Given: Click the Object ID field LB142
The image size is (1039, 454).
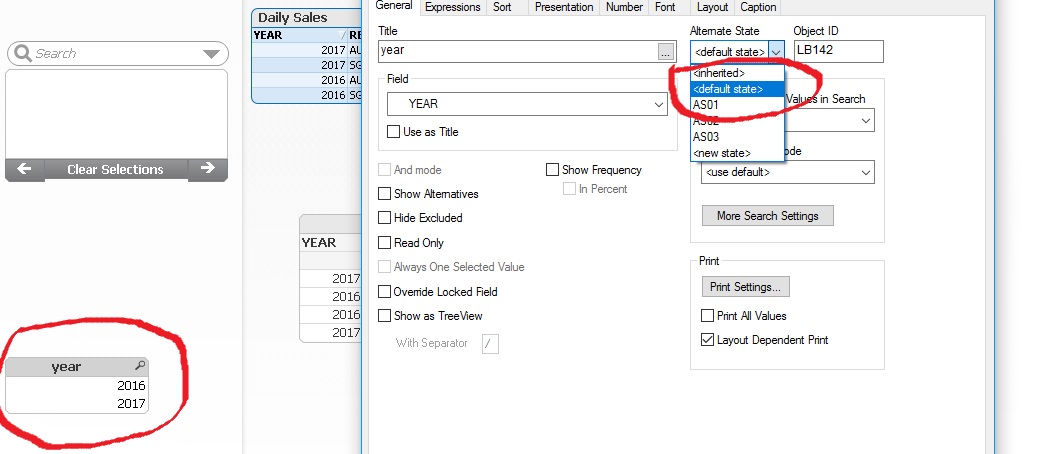Looking at the screenshot, I should [x=838, y=51].
